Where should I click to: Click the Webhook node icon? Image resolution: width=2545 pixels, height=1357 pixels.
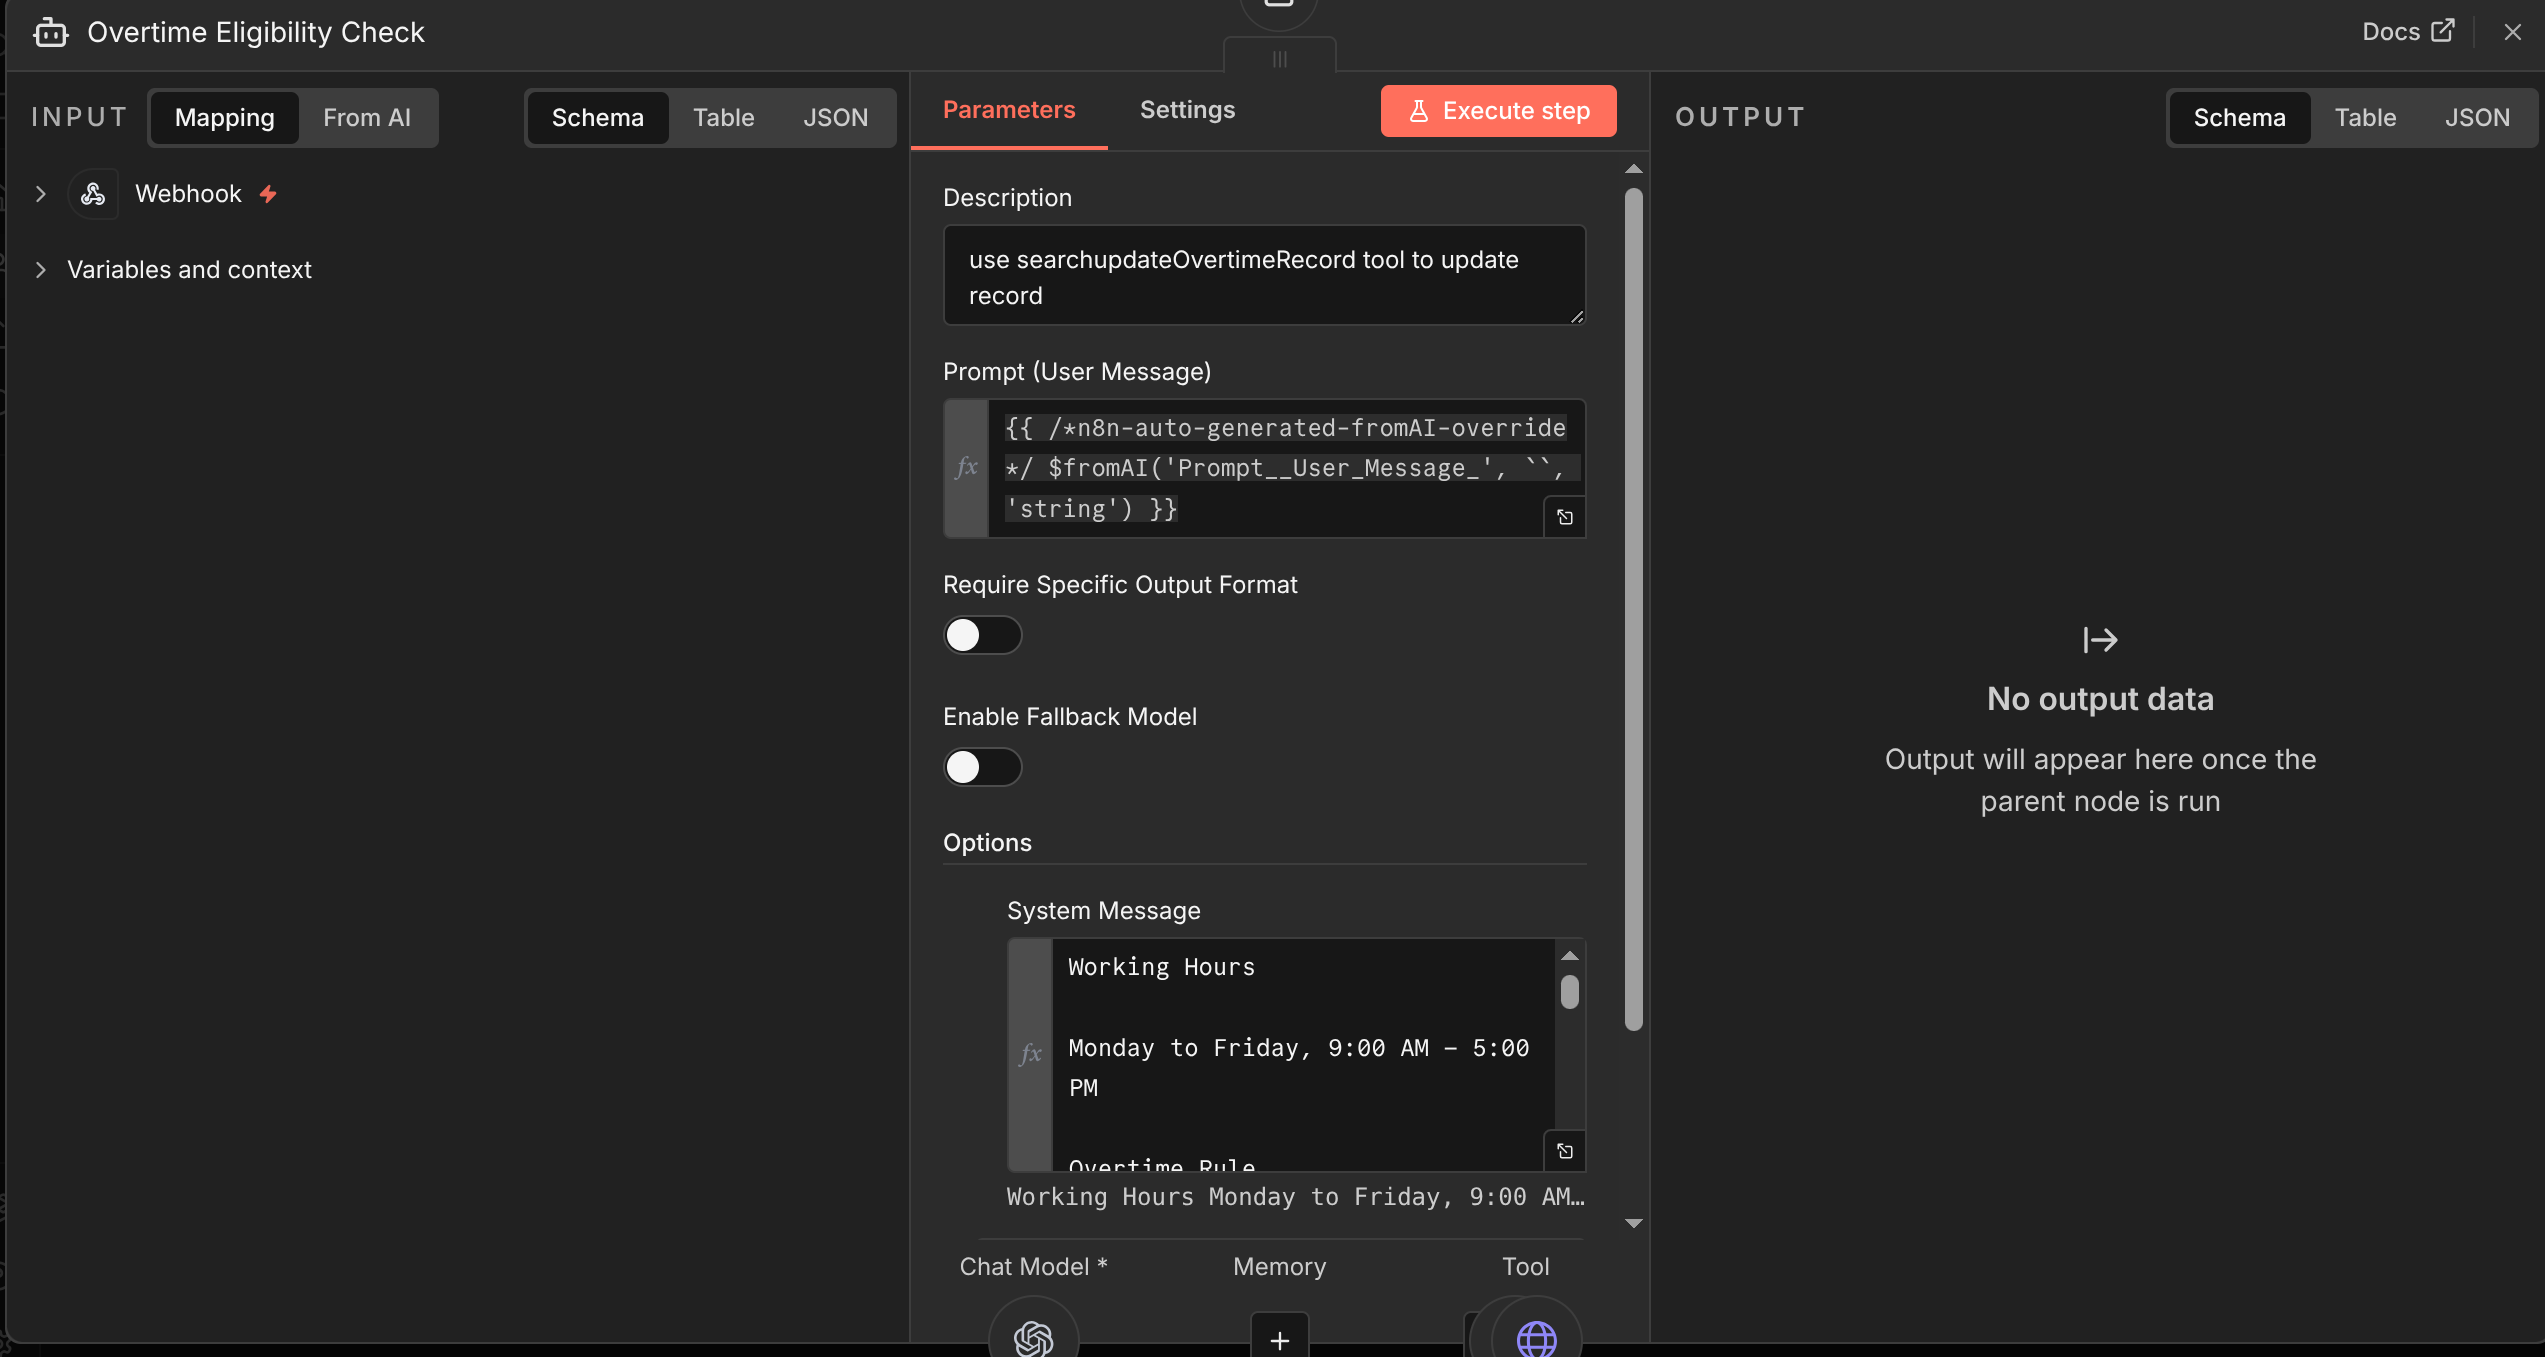(93, 193)
